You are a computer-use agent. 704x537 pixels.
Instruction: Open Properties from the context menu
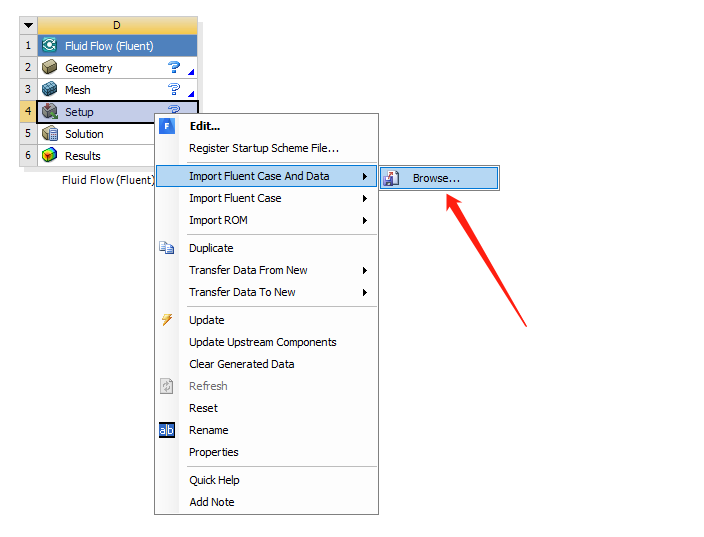click(x=214, y=452)
